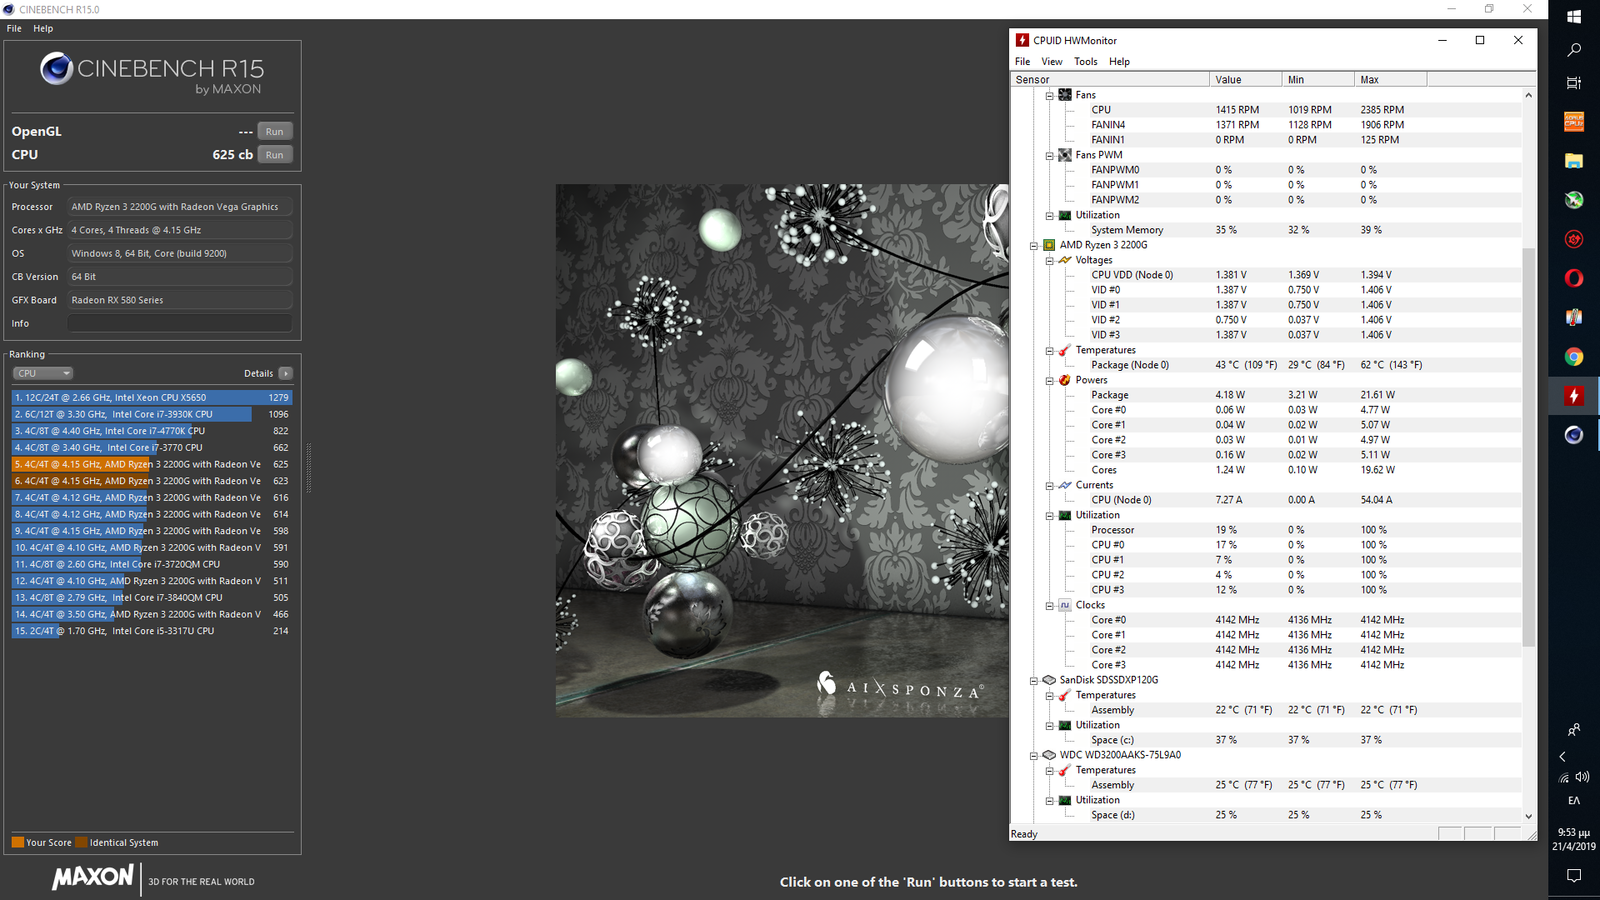Viewport: 1600px width, 900px height.
Task: Click the AMD Ryzen 3 2200G chip icon
Action: tap(1049, 245)
